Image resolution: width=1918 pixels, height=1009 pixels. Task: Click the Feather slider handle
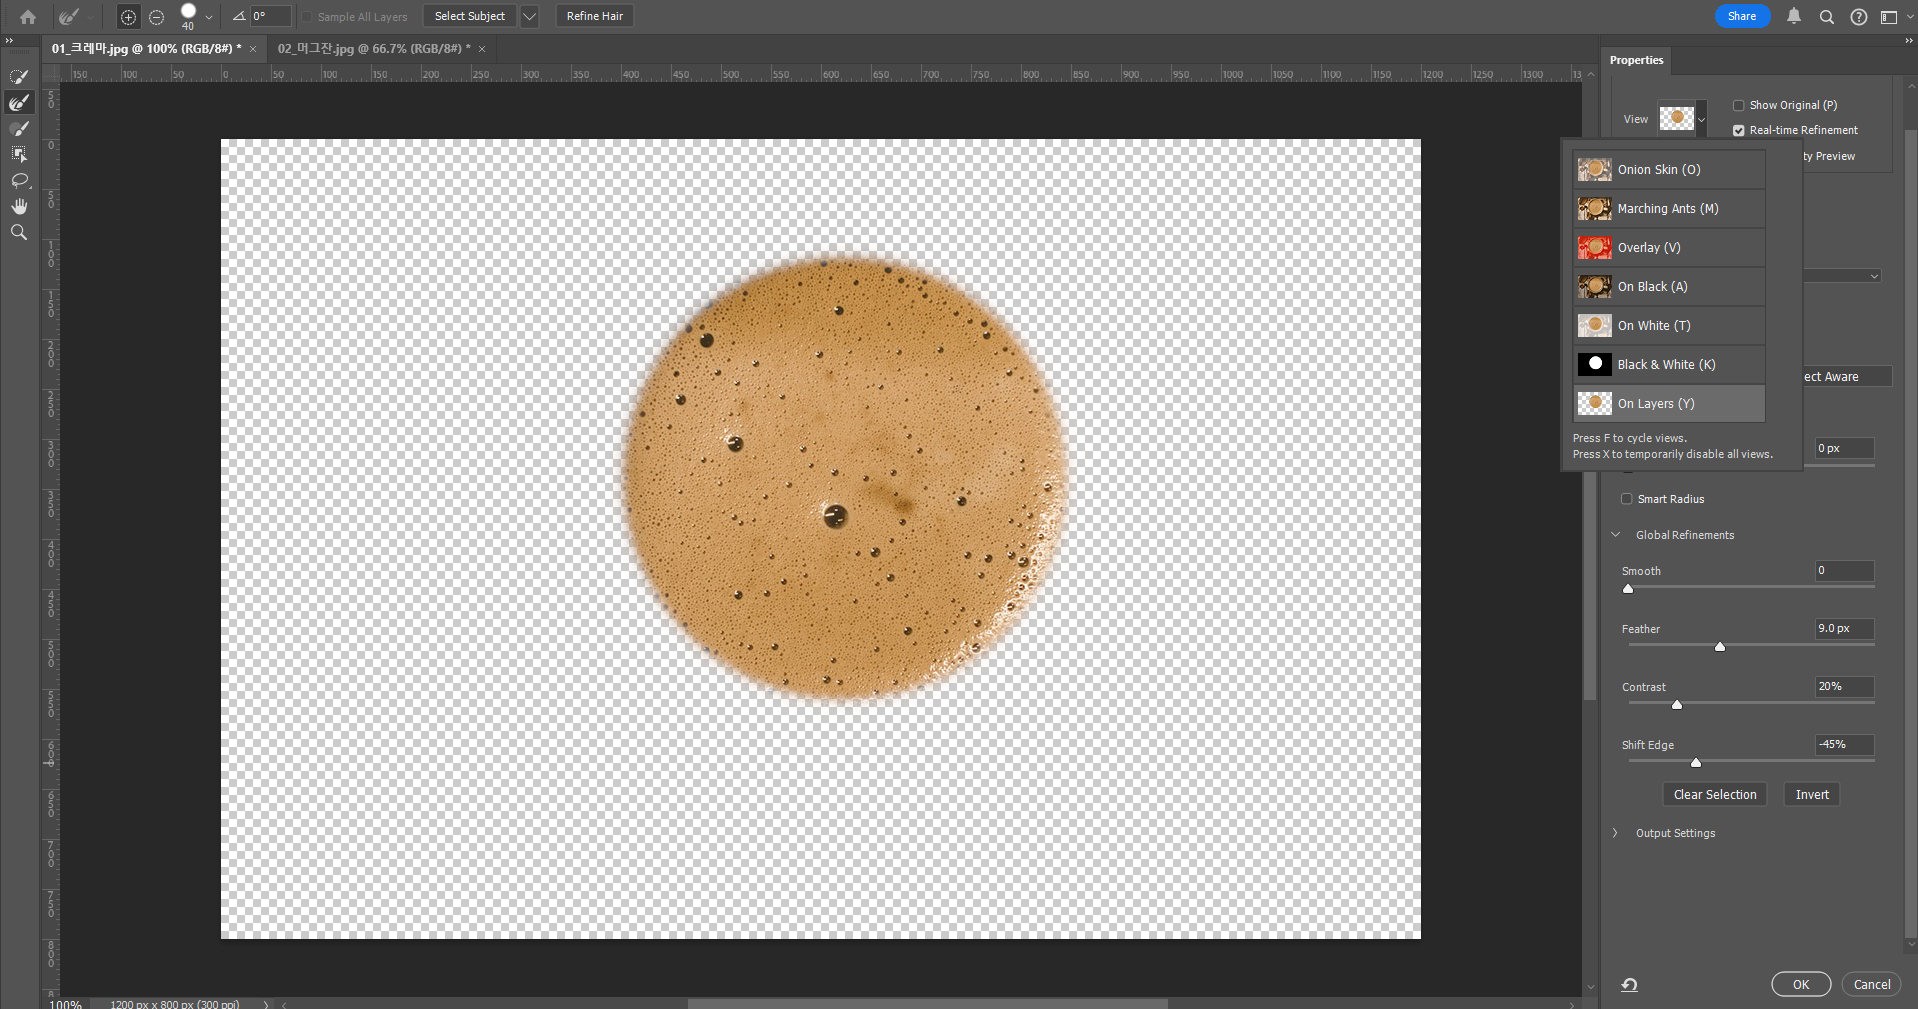click(x=1720, y=647)
